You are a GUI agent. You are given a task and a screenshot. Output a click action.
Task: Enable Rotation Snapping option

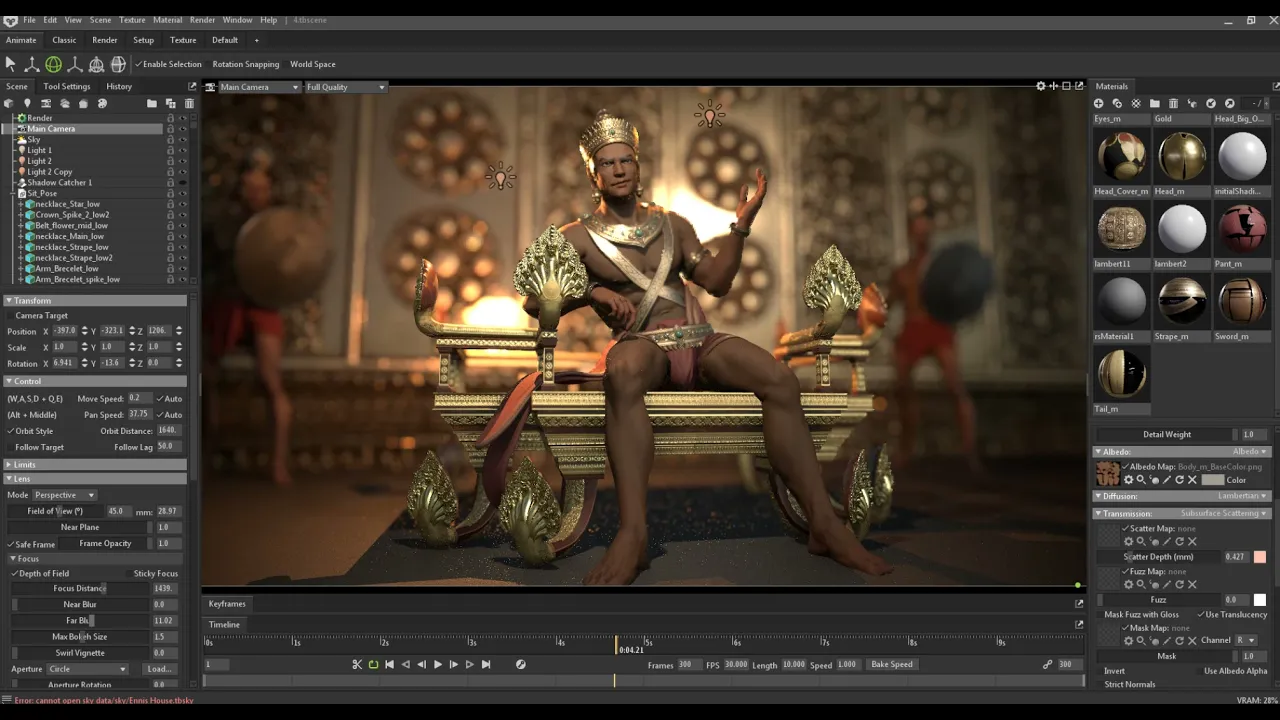pyautogui.click(x=246, y=64)
